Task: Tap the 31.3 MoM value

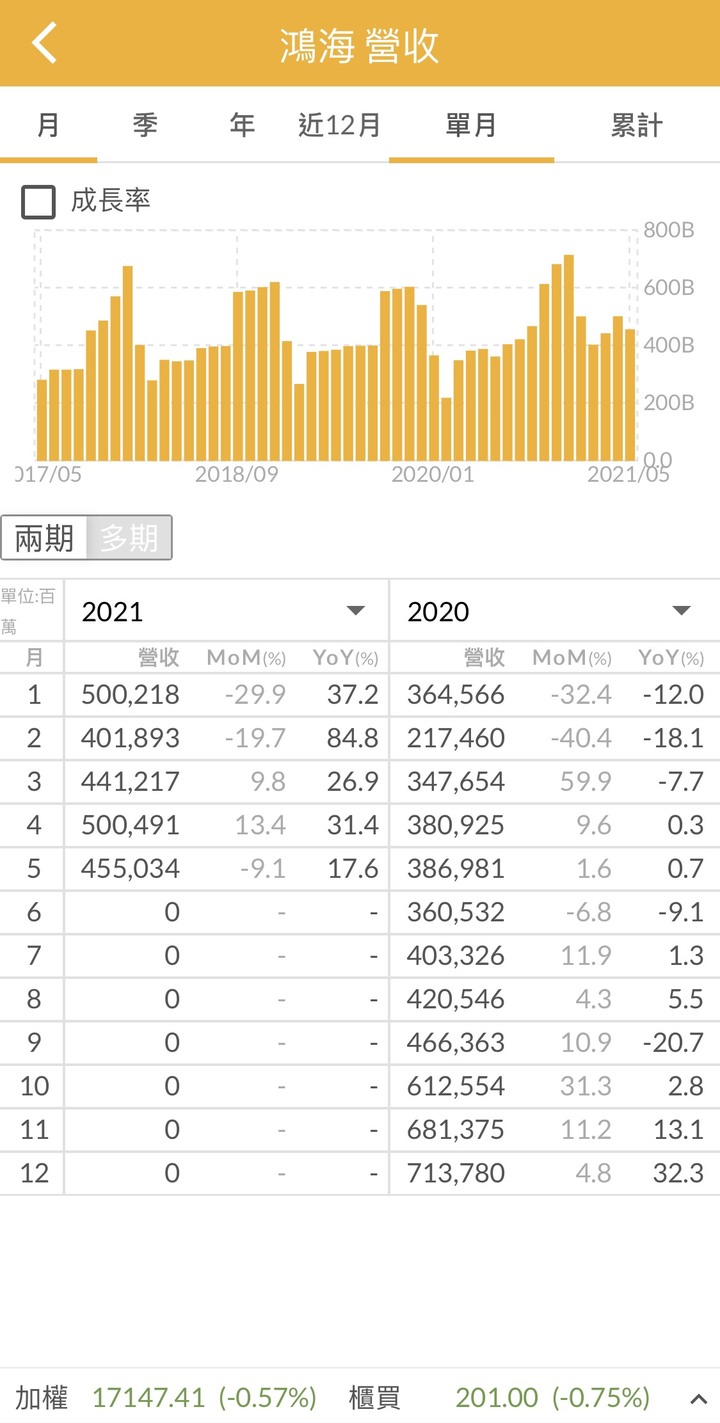Action: point(586,1086)
